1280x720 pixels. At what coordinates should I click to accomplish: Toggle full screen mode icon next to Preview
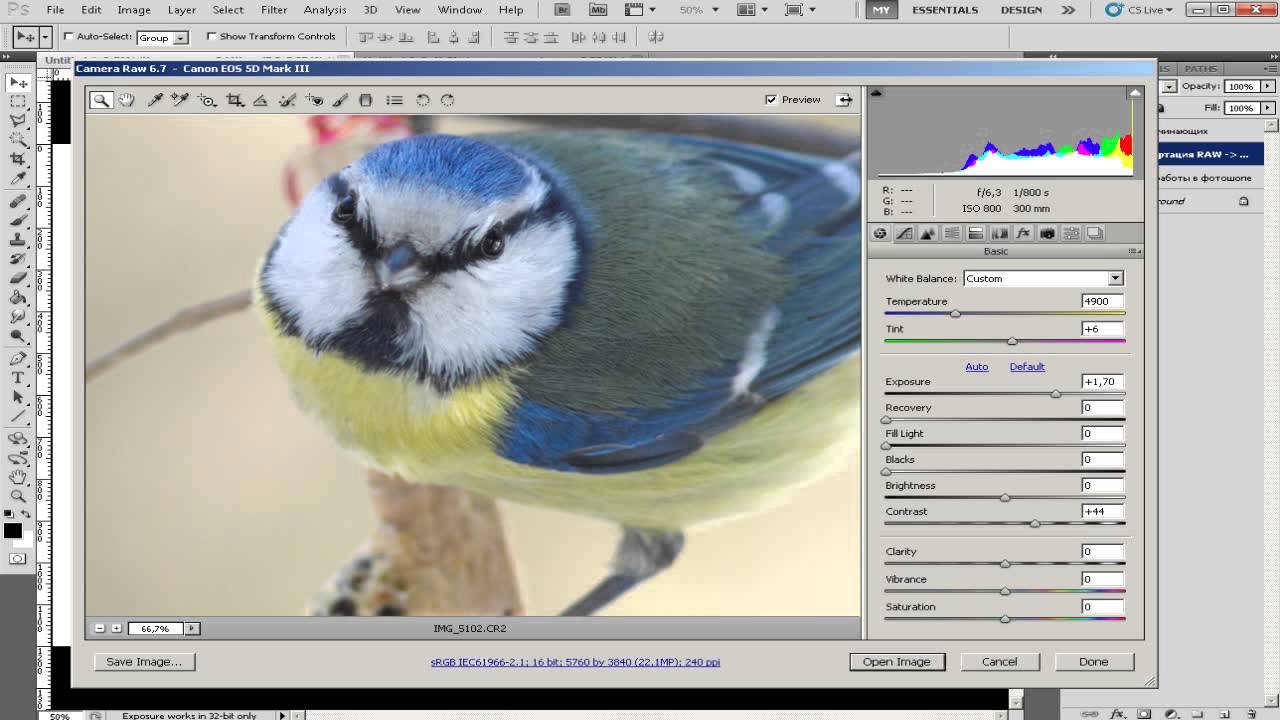845,100
